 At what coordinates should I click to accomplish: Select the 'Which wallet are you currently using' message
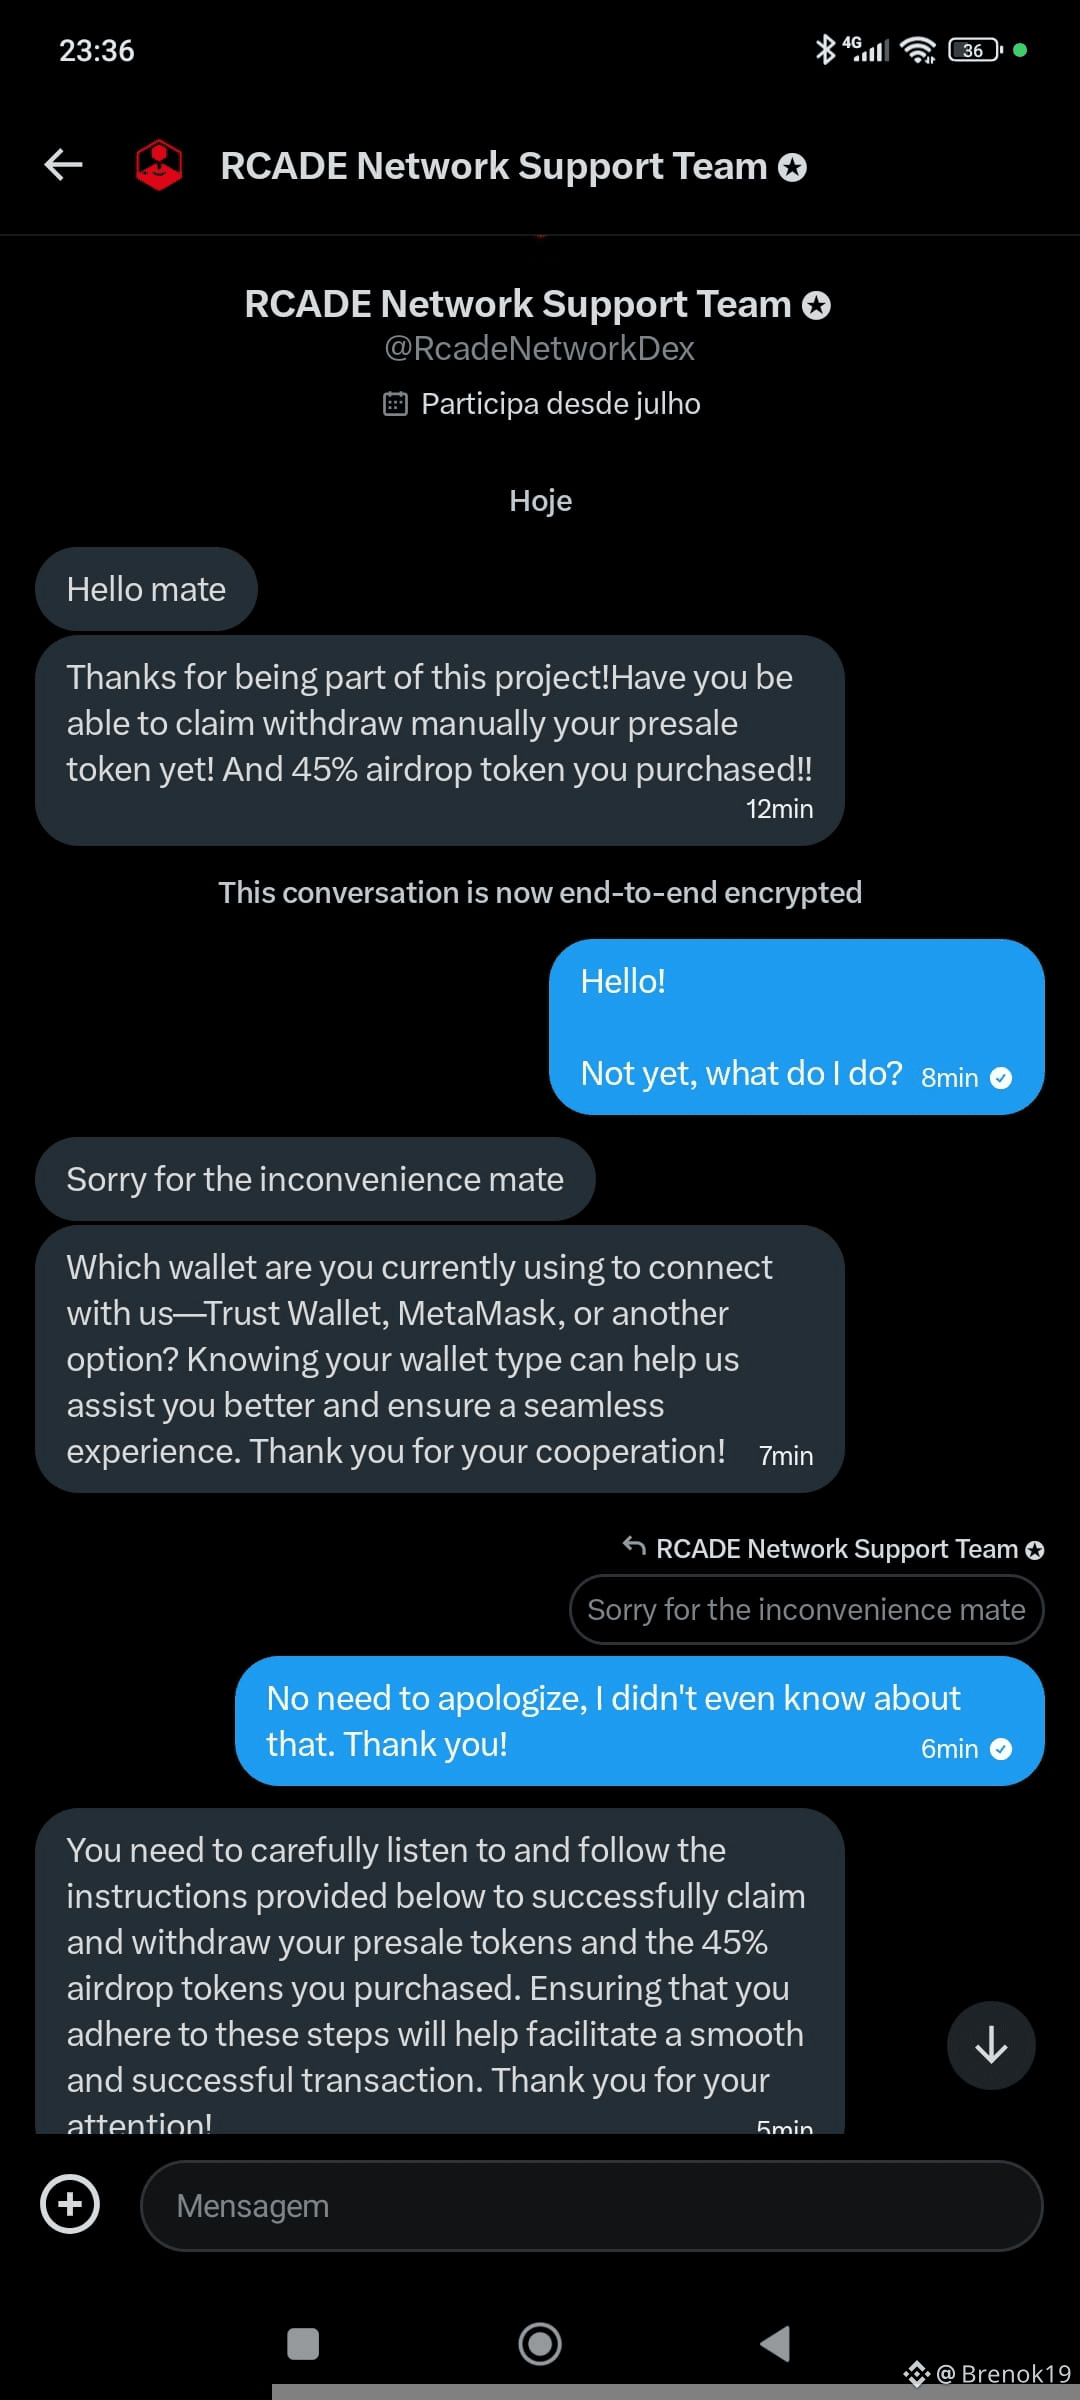[440, 1359]
